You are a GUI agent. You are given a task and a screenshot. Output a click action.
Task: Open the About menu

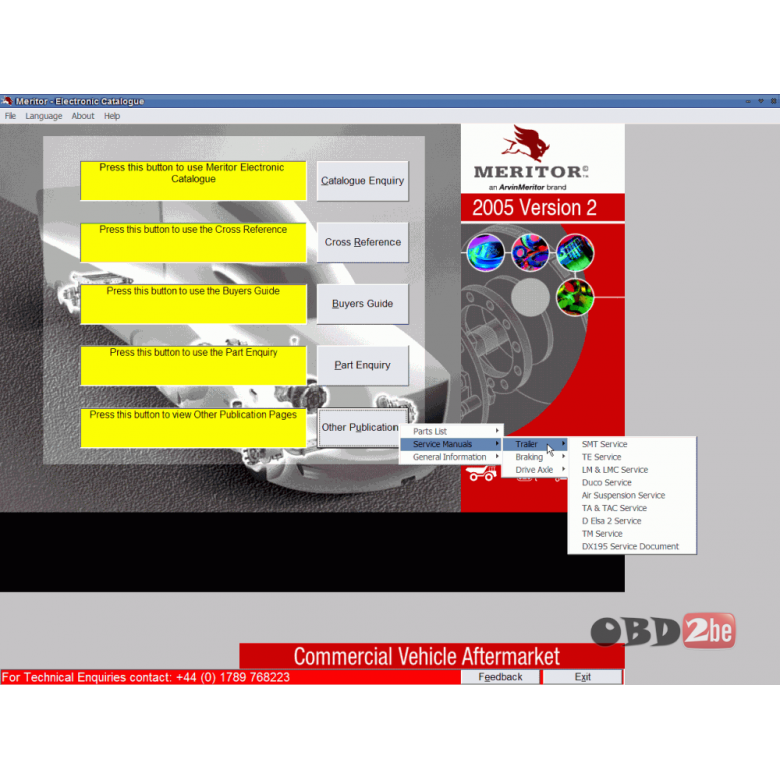coord(83,116)
